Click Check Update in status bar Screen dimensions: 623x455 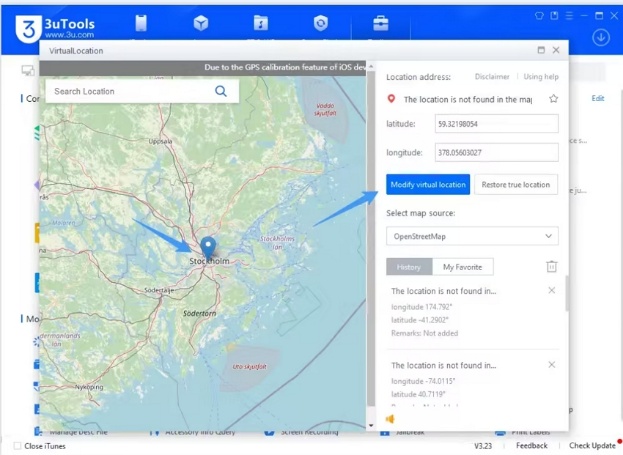tap(592, 446)
